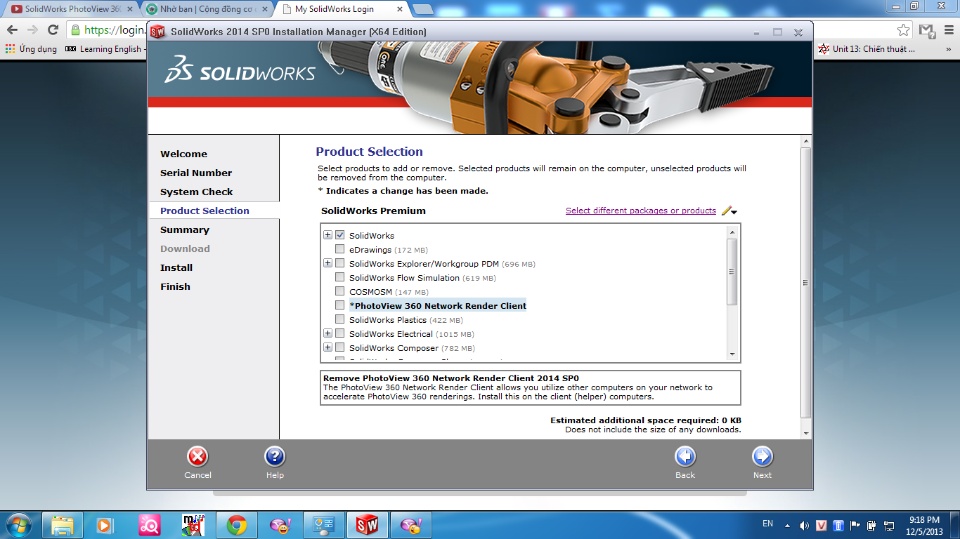Proceed with the Next arrow icon
Screen dimensions: 960x539
point(762,457)
